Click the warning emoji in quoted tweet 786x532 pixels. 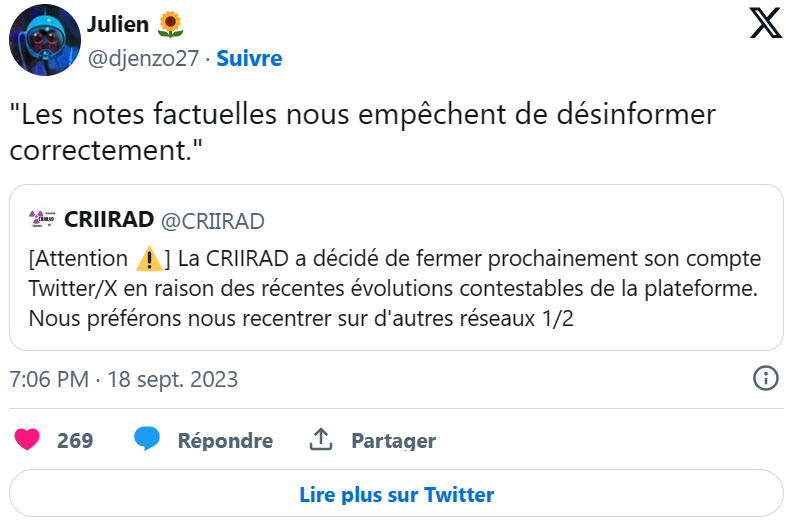[x=149, y=260]
